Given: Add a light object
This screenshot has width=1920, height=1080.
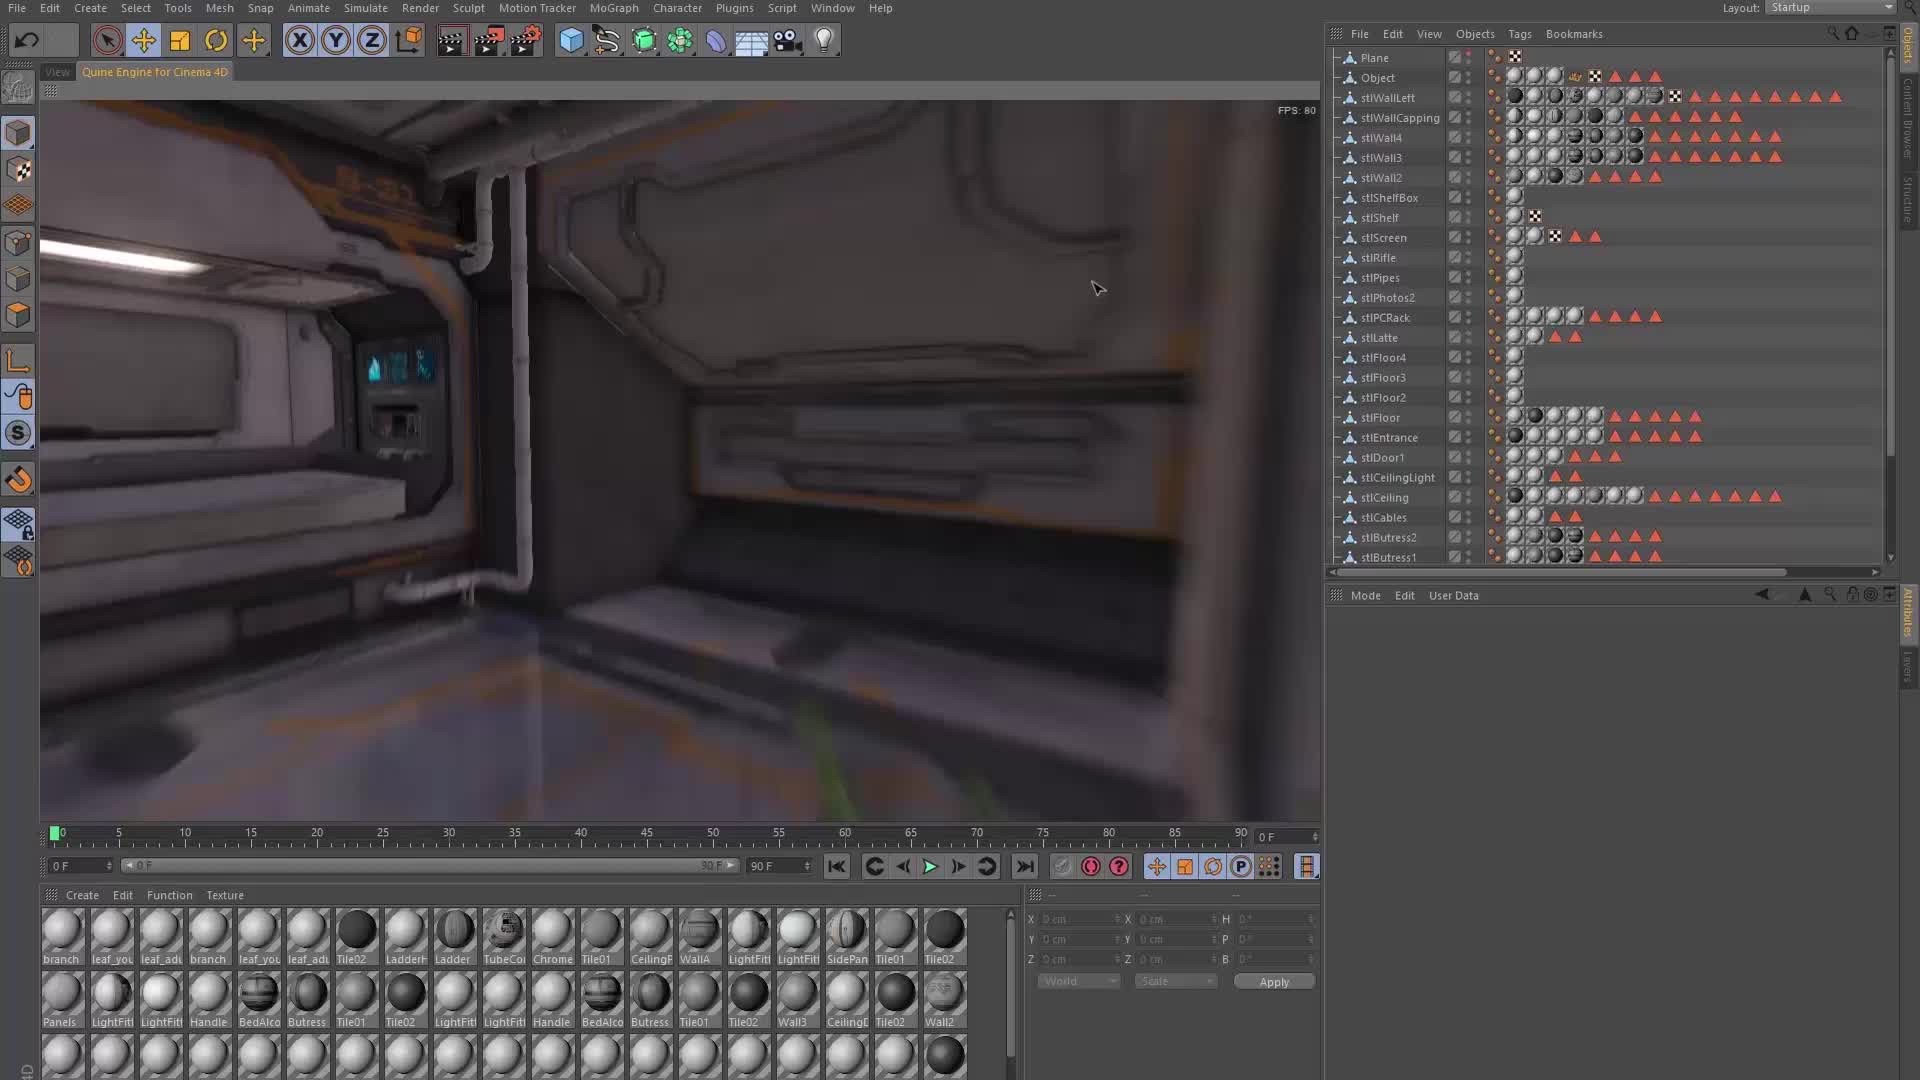Looking at the screenshot, I should (x=824, y=41).
